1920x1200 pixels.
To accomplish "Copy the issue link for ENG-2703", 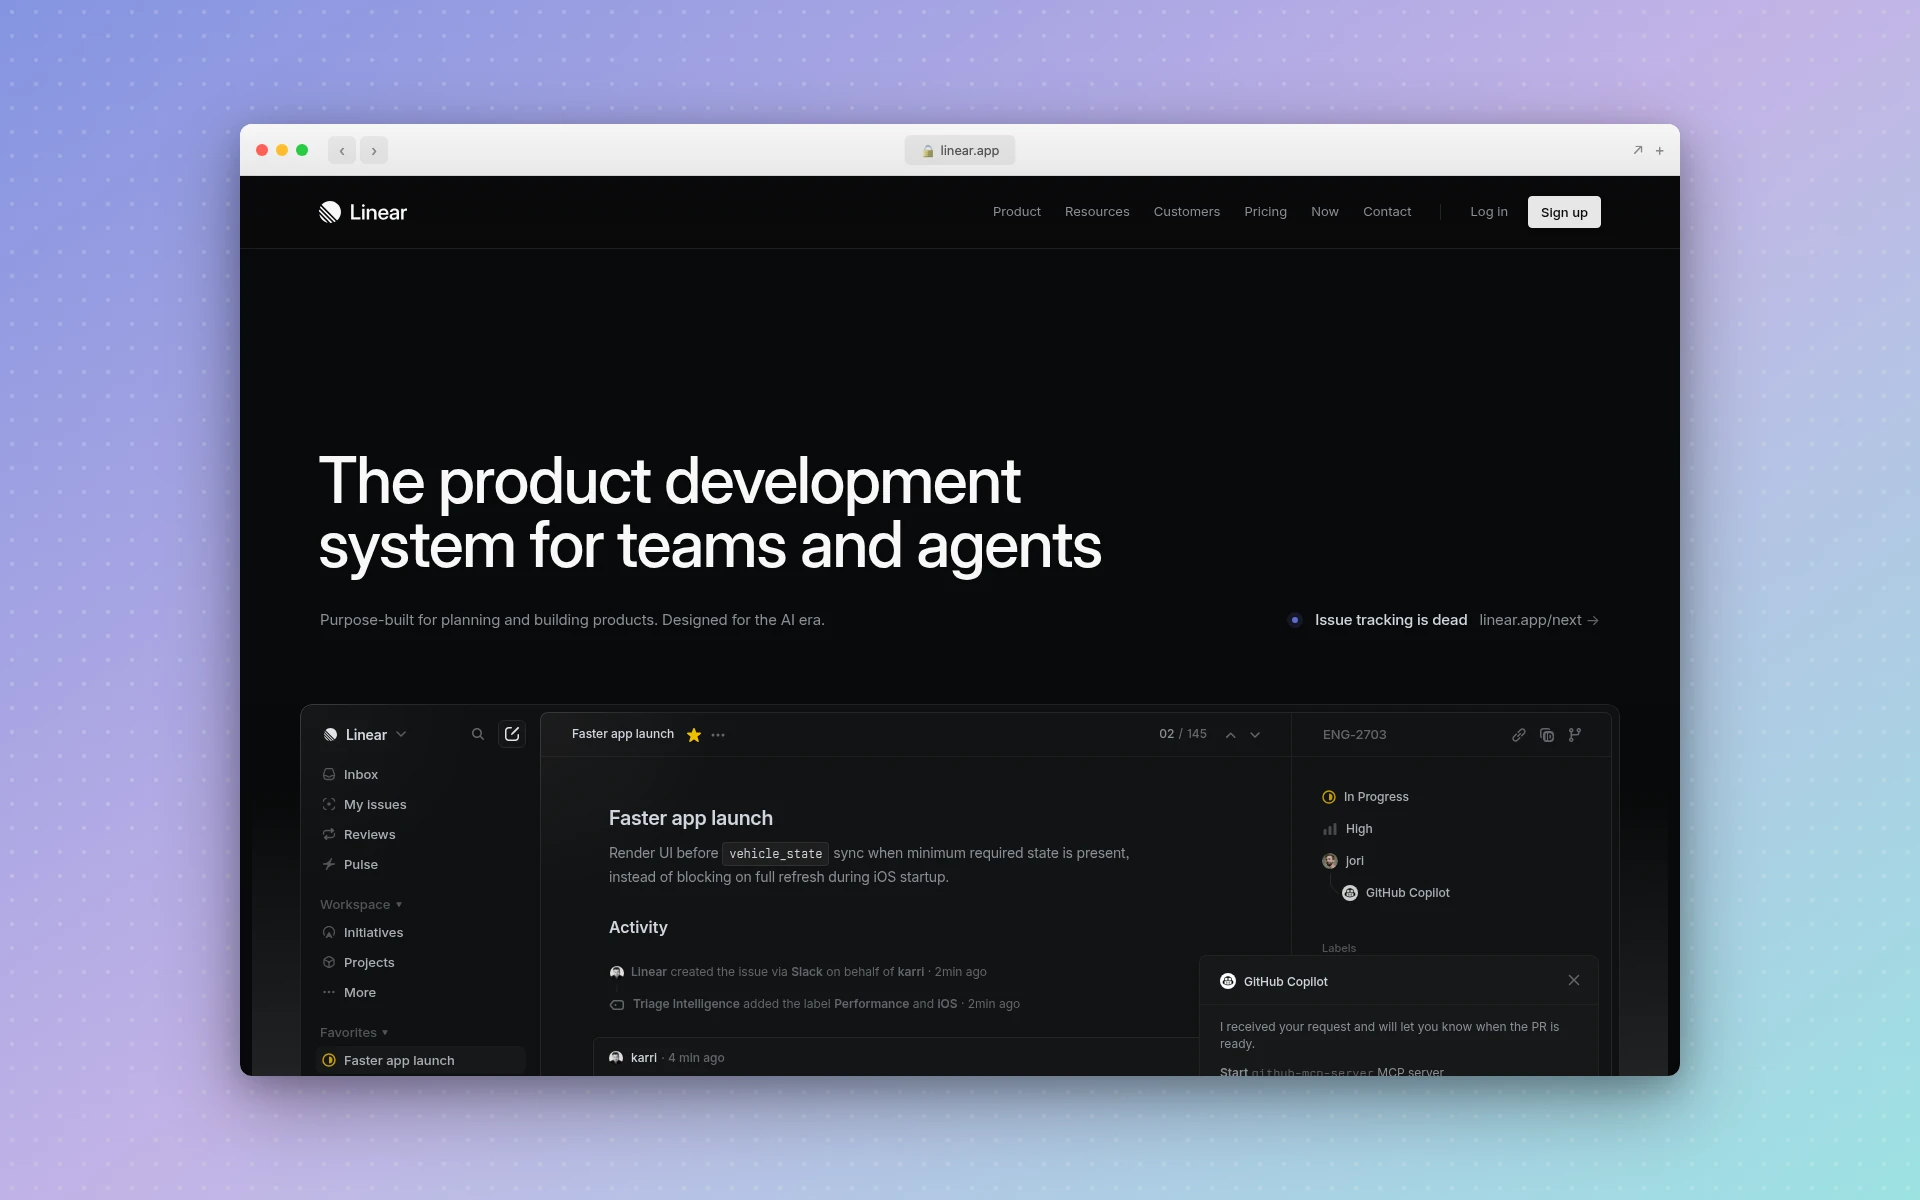I will tap(1519, 735).
